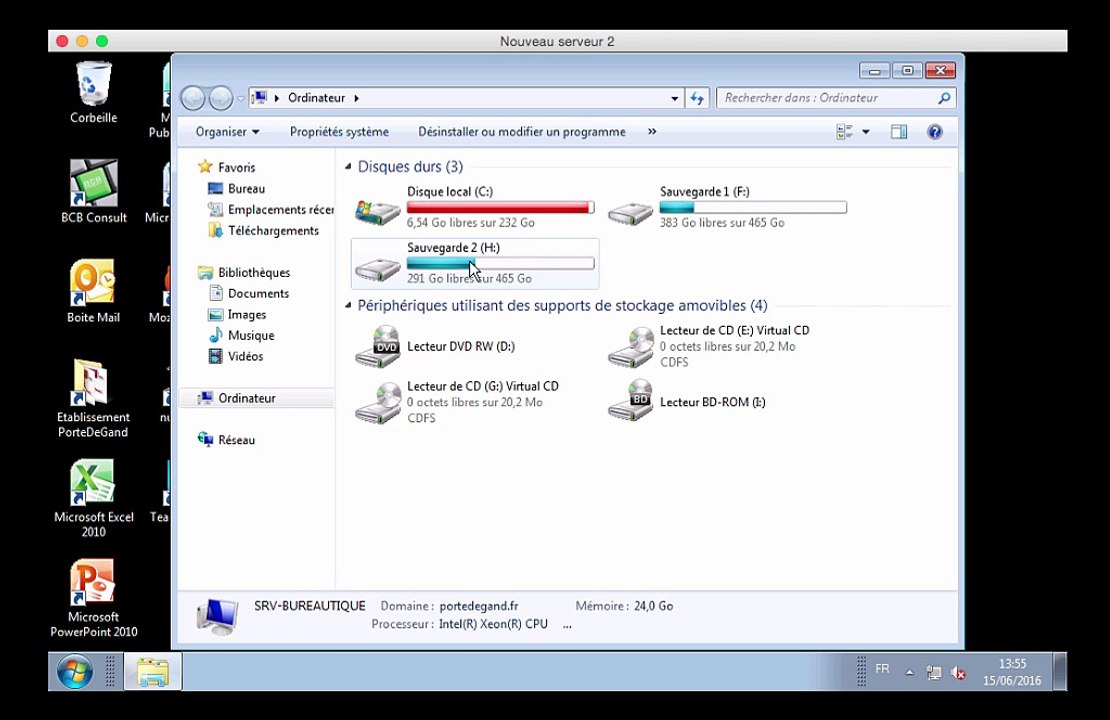This screenshot has height=720, width=1110.
Task: Open Images library
Action: click(247, 314)
